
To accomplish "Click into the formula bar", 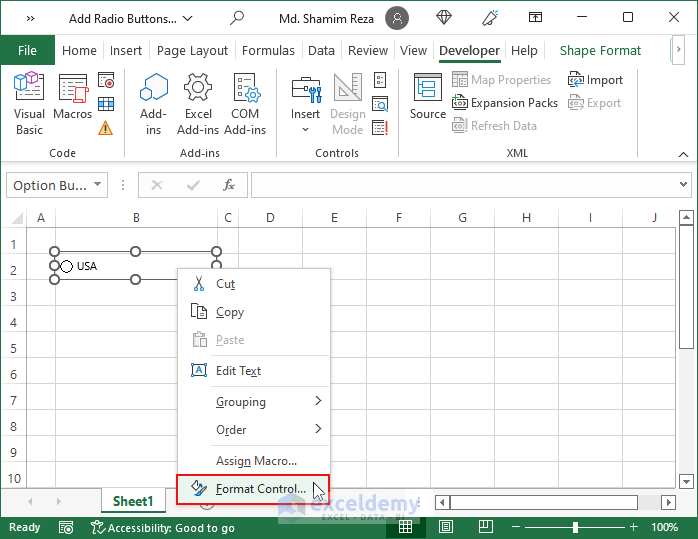I will click(x=463, y=185).
